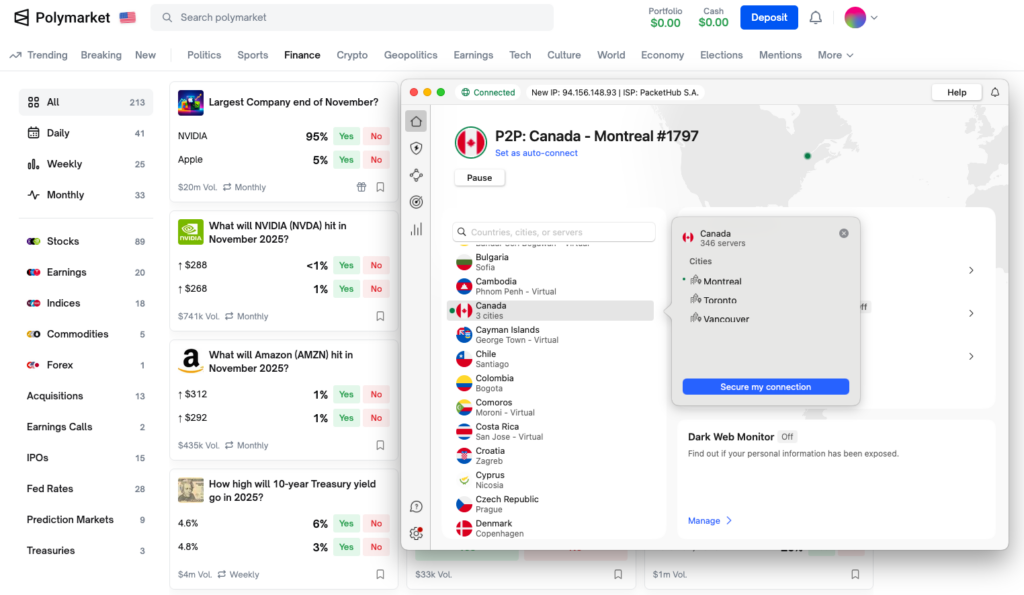The width and height of the screenshot is (1024, 595).
Task: Select Costa Rica from the country list
Action: [550, 431]
